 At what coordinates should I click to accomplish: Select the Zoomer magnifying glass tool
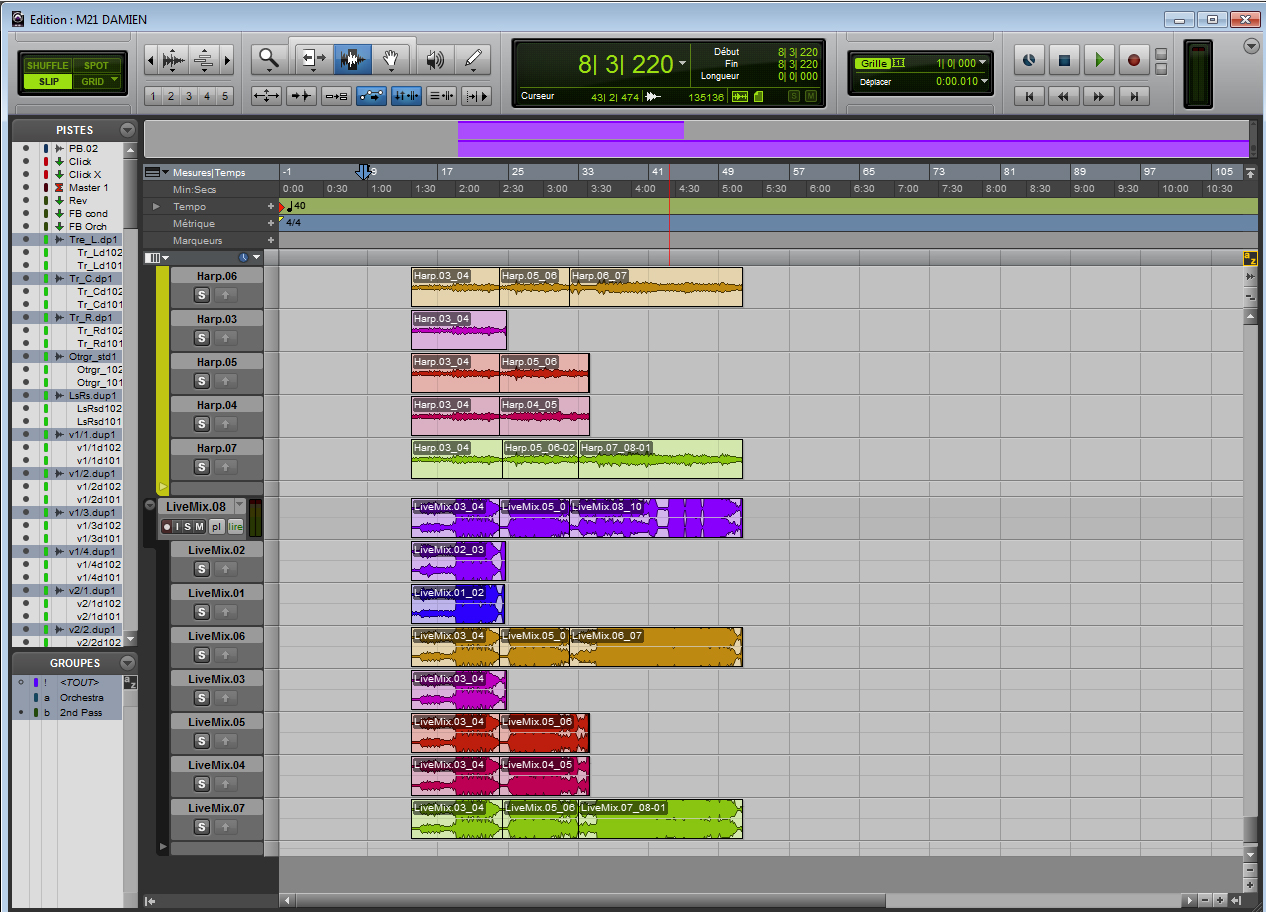coord(269,60)
